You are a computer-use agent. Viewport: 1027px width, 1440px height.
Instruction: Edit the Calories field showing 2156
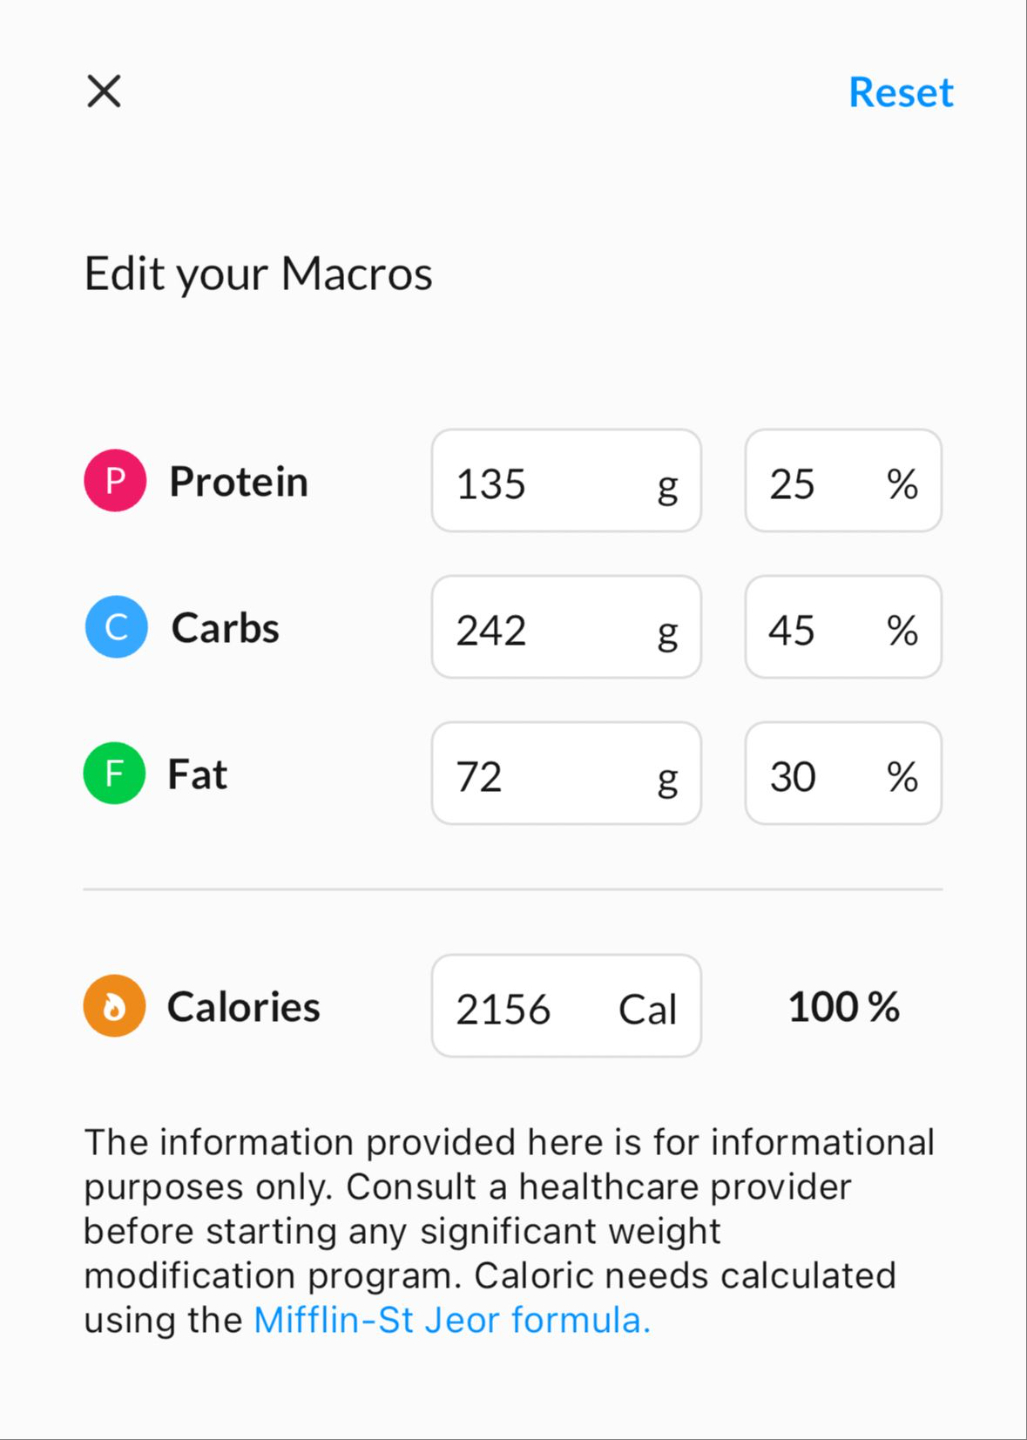[x=565, y=1006]
